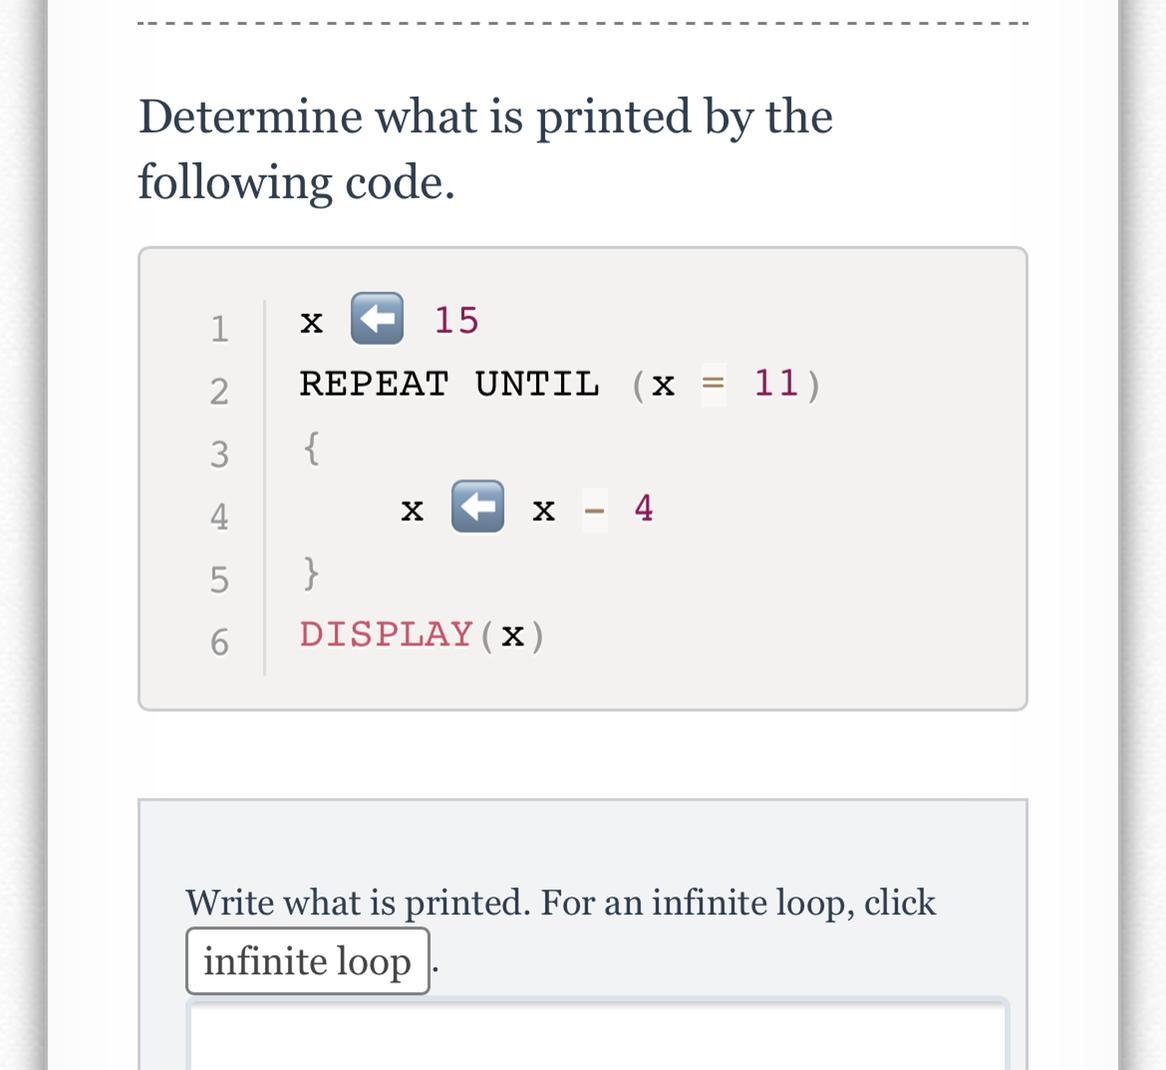Click the left-arrow assignment icon on line 4
Screen dimensions: 1166x1070
tap(477, 506)
